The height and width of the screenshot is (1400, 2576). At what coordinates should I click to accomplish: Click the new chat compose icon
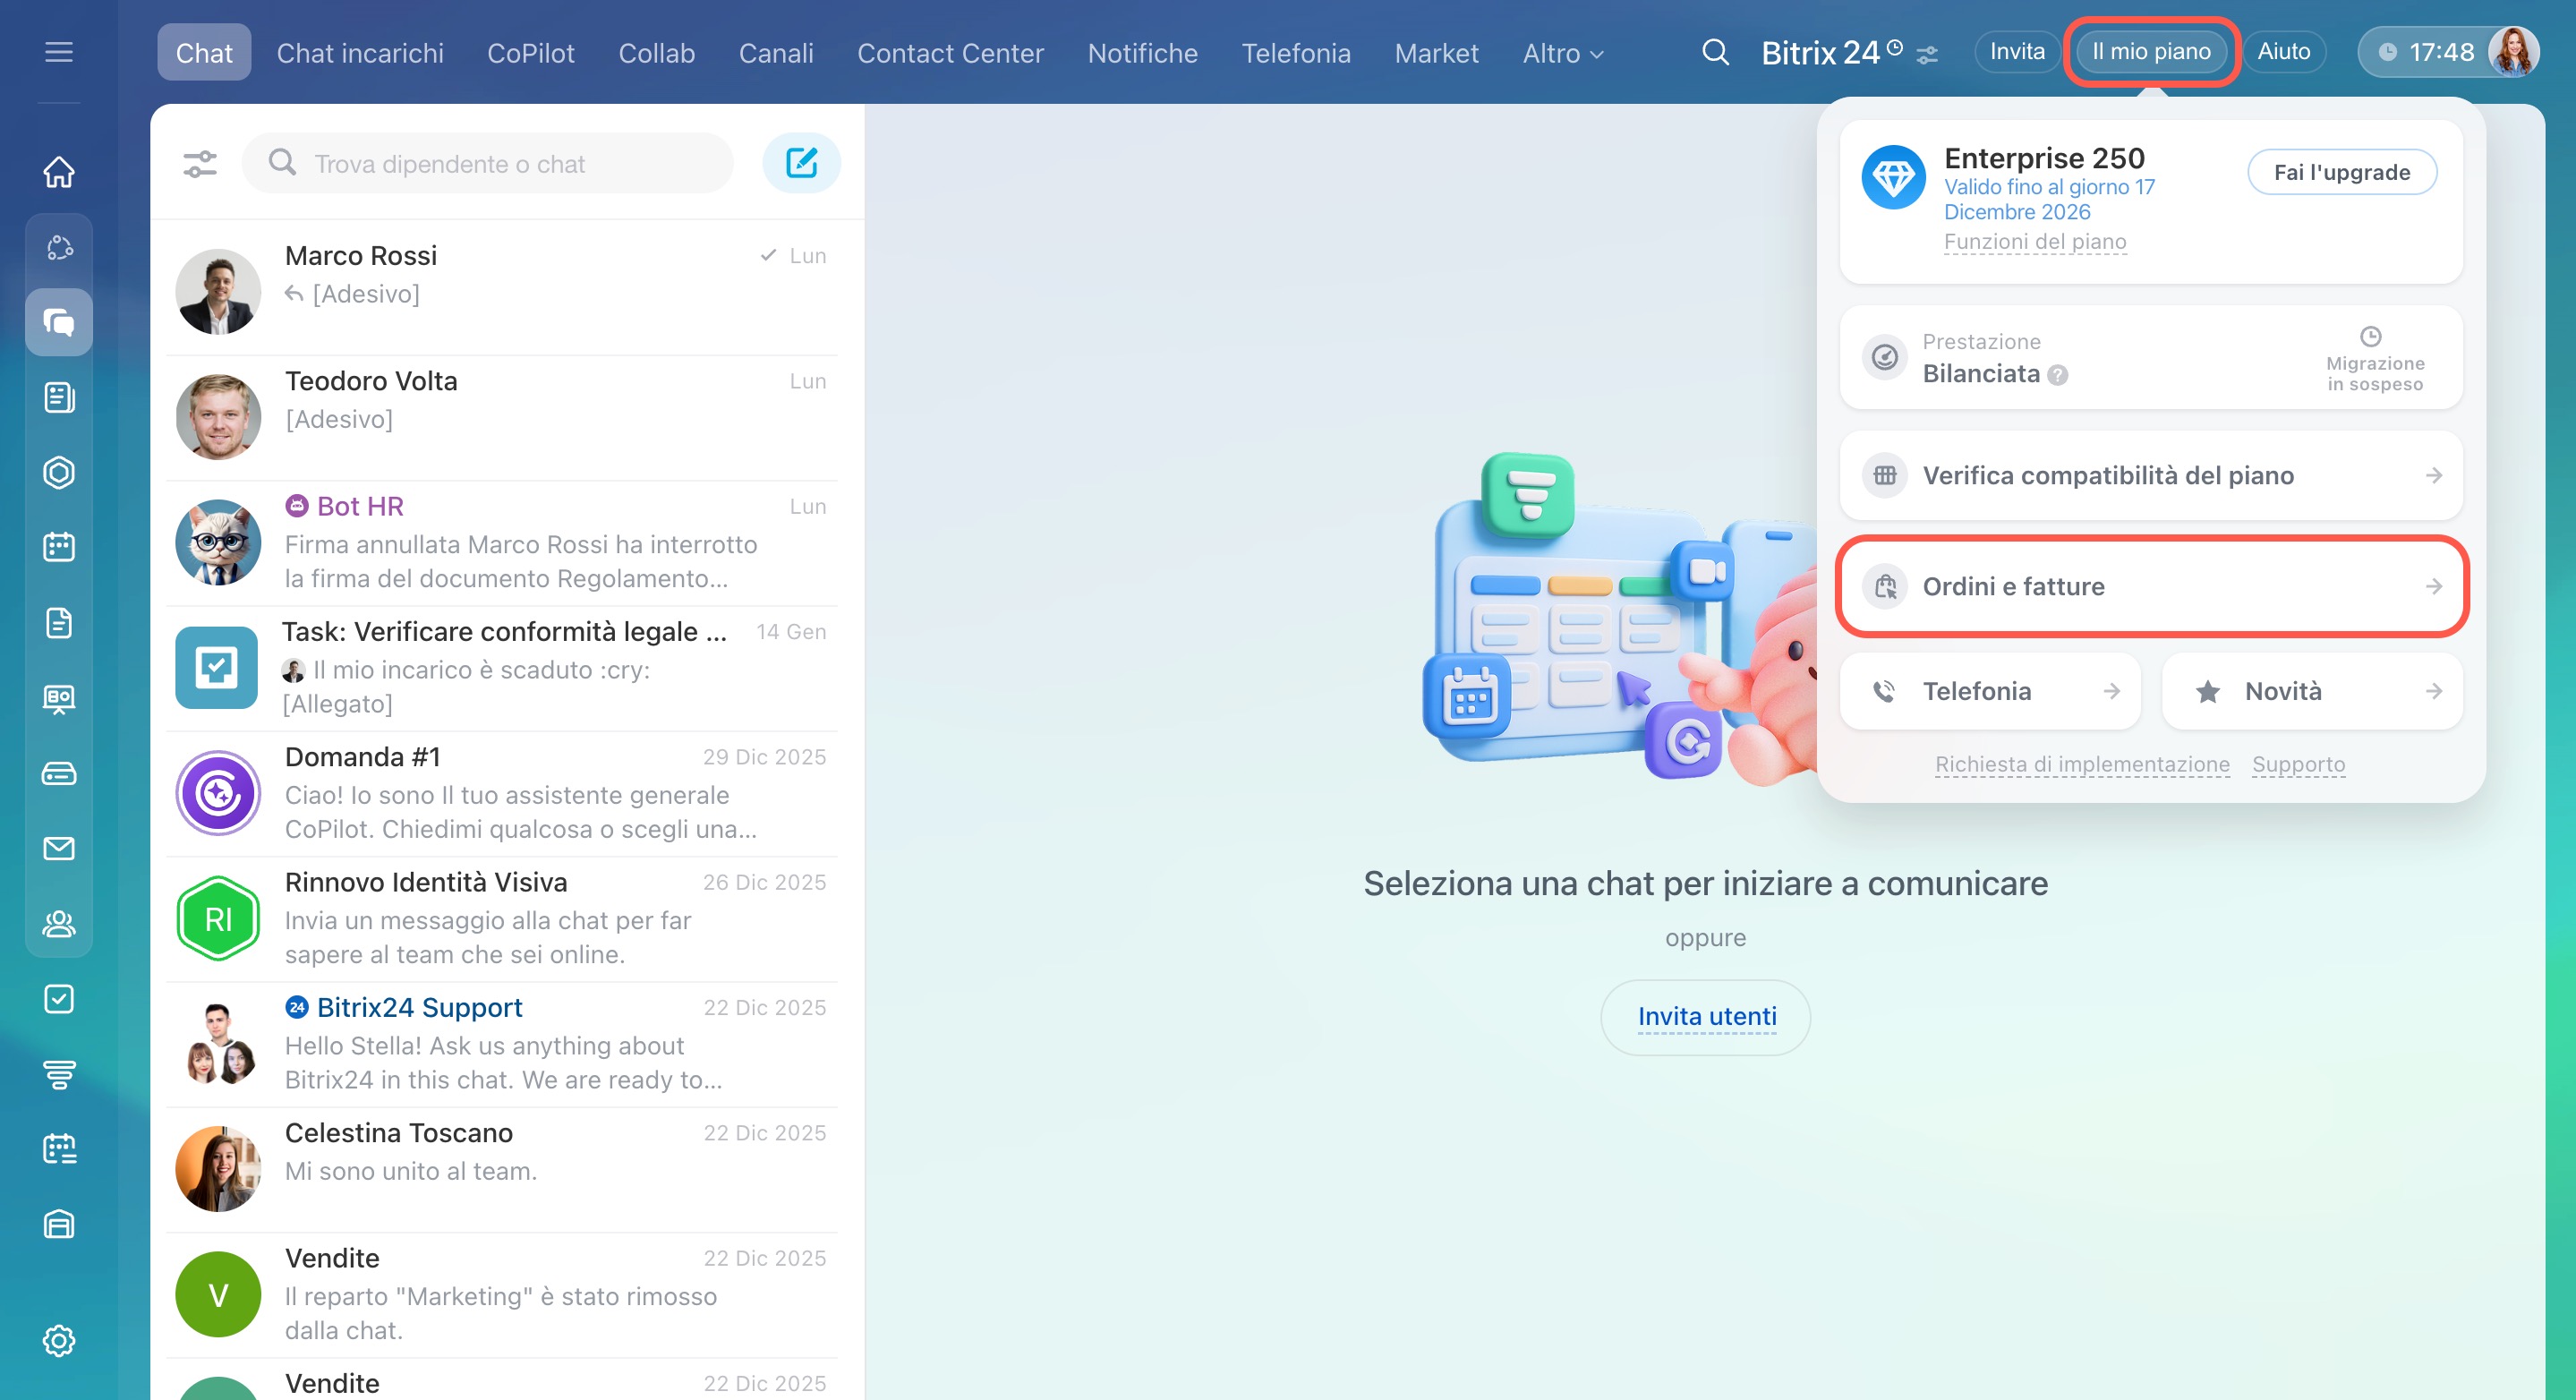click(801, 163)
